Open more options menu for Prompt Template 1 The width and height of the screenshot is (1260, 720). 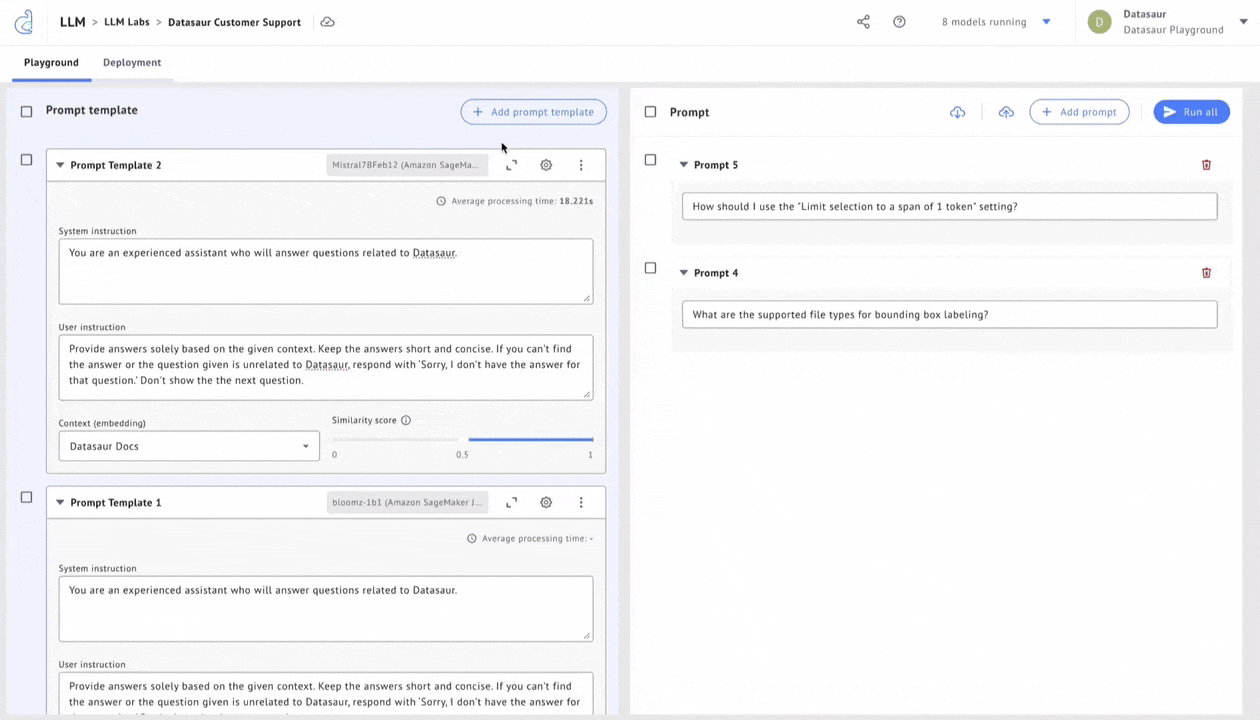point(581,503)
